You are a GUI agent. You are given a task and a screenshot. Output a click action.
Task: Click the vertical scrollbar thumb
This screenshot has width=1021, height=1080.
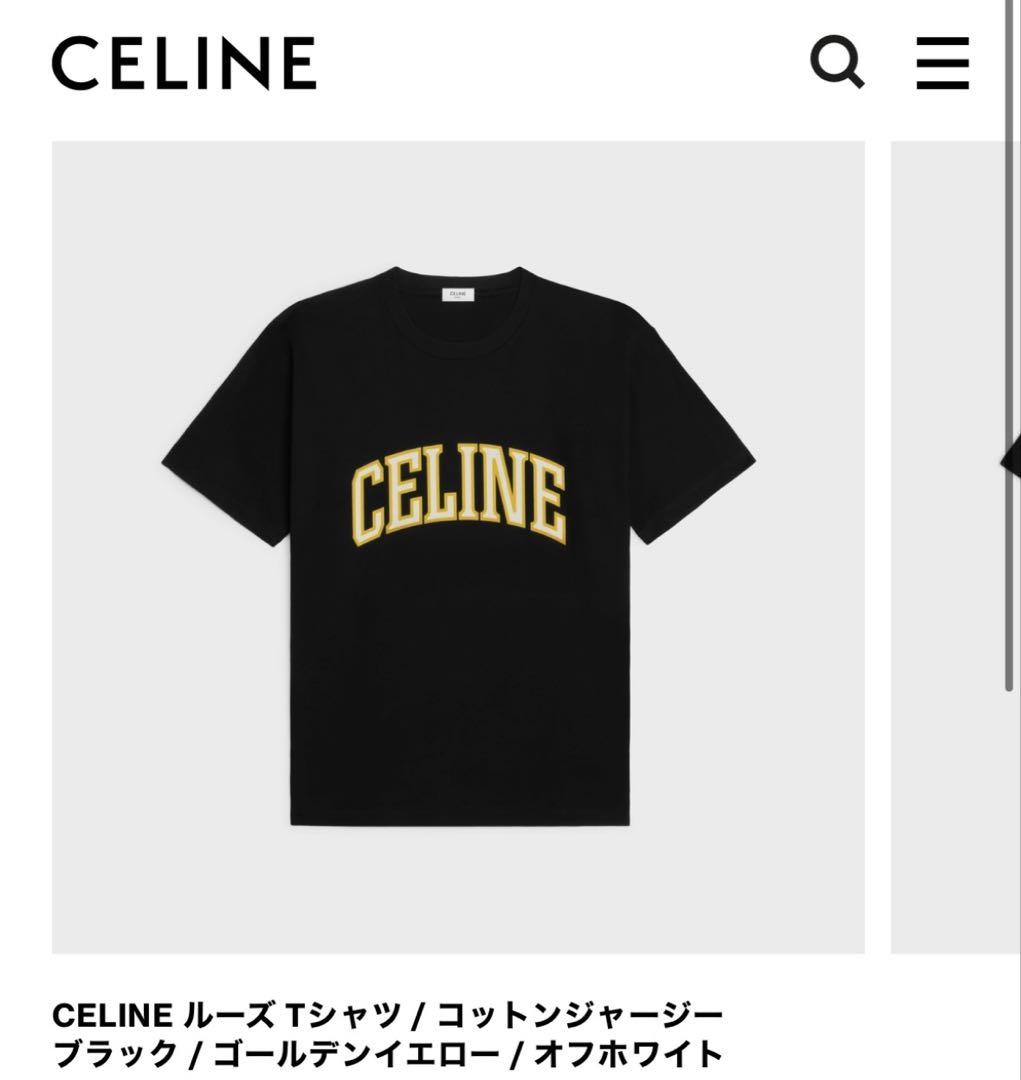click(1009, 344)
